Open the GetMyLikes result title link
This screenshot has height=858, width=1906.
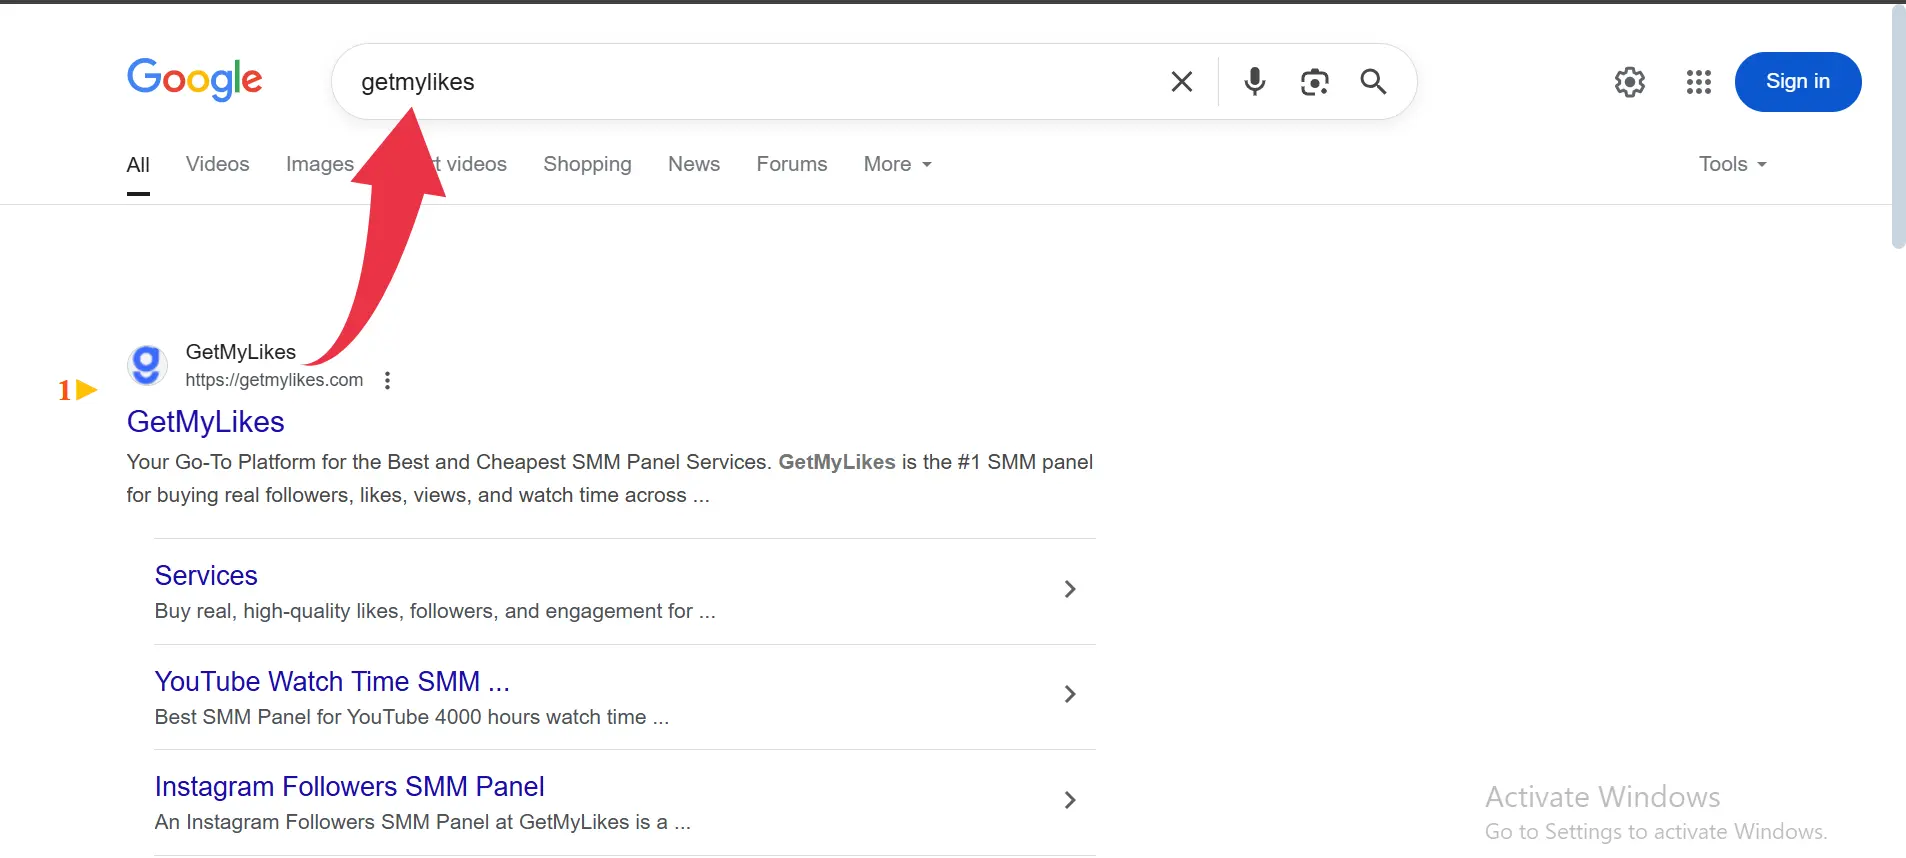[205, 422]
